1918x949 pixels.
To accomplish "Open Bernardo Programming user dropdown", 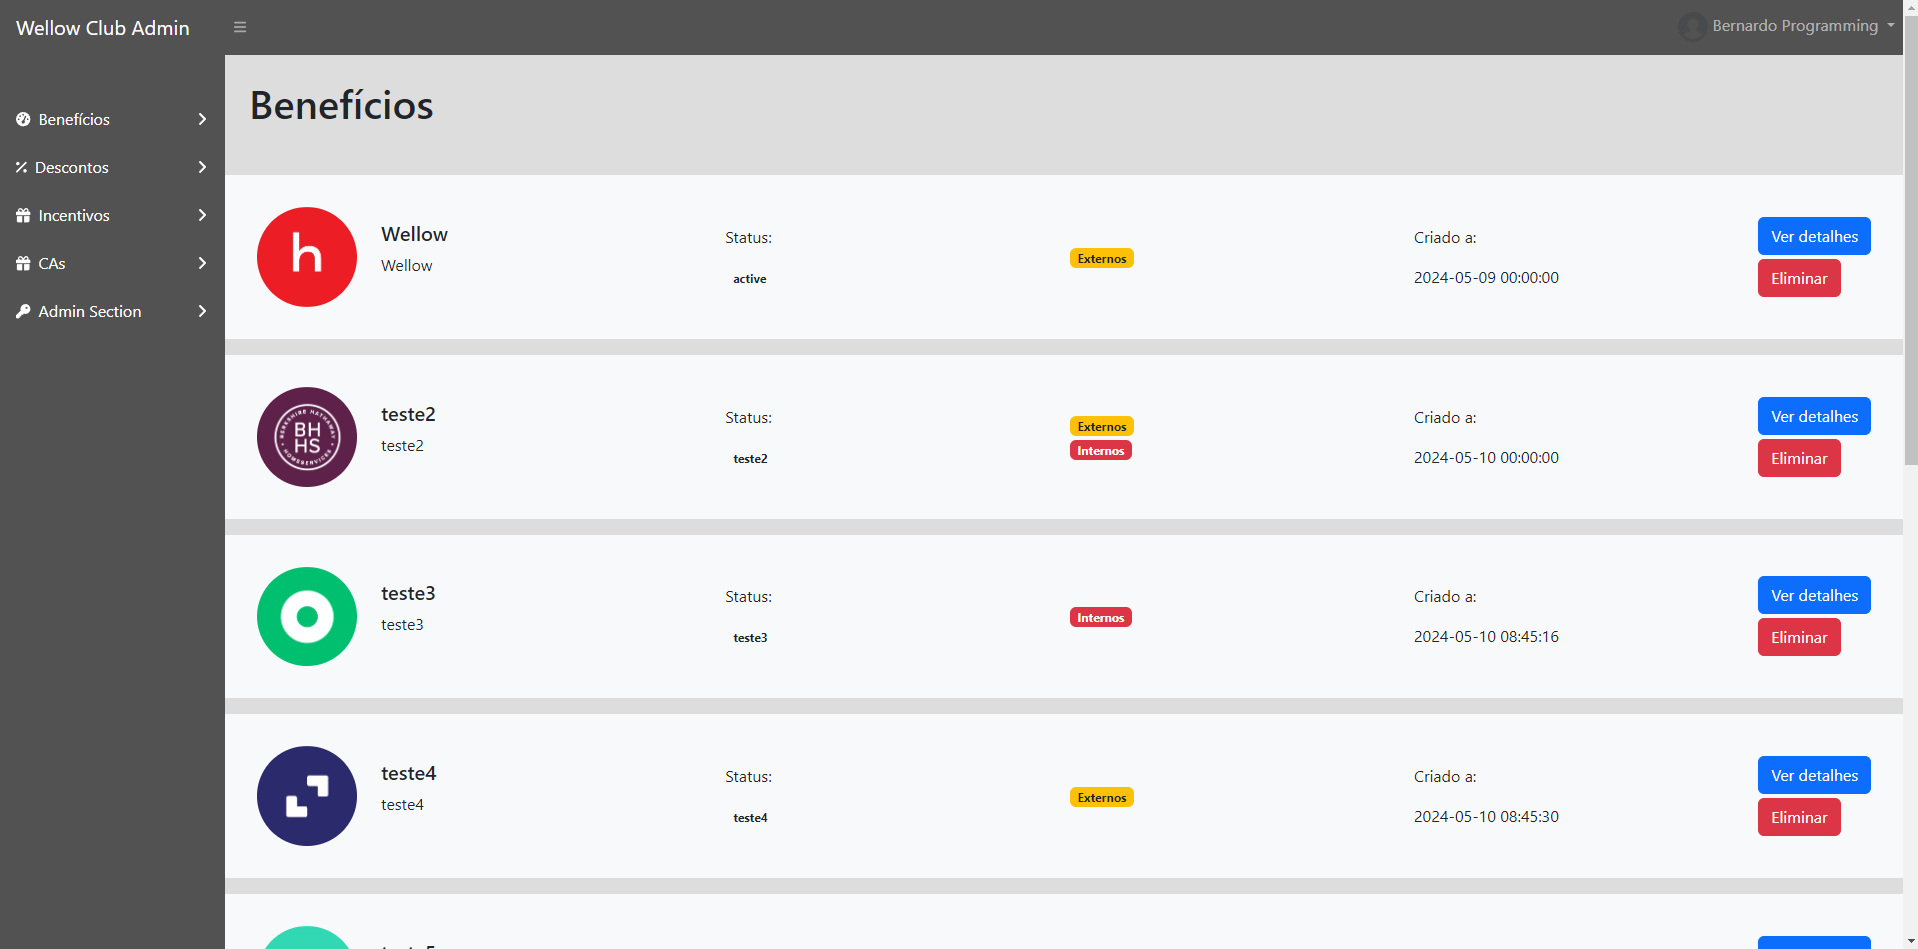I will [x=1794, y=26].
